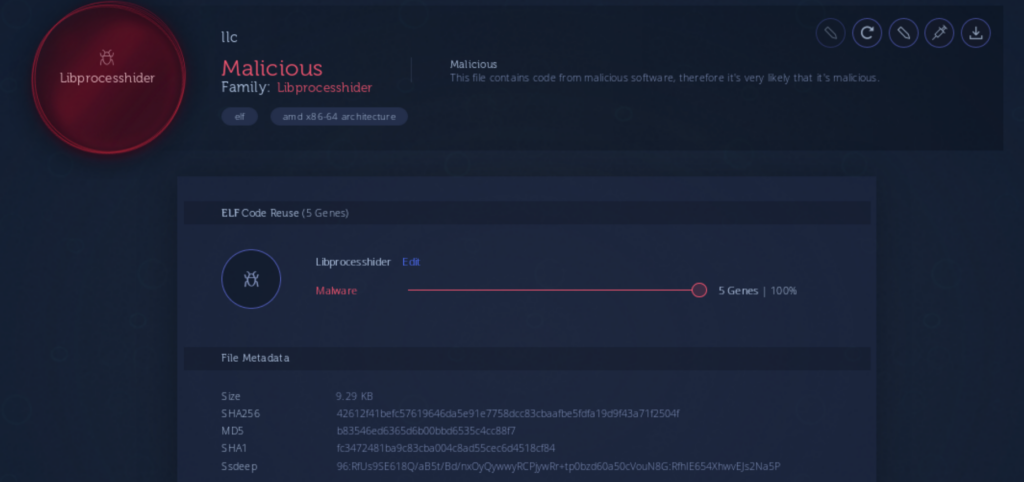The width and height of the screenshot is (1024, 482).
Task: Click the Edit link next to Libprocesshider
Action: click(411, 262)
